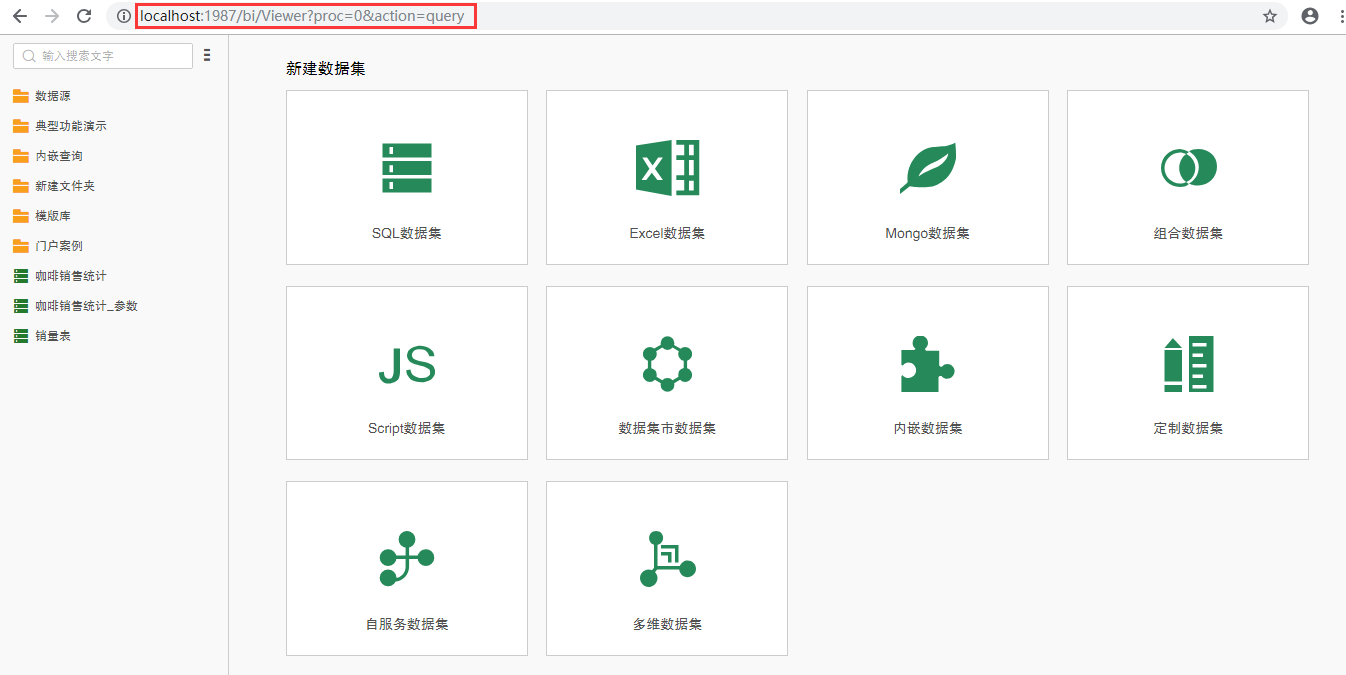The image size is (1346, 675).
Task: Select the 多维数据集 icon
Action: tap(667, 559)
